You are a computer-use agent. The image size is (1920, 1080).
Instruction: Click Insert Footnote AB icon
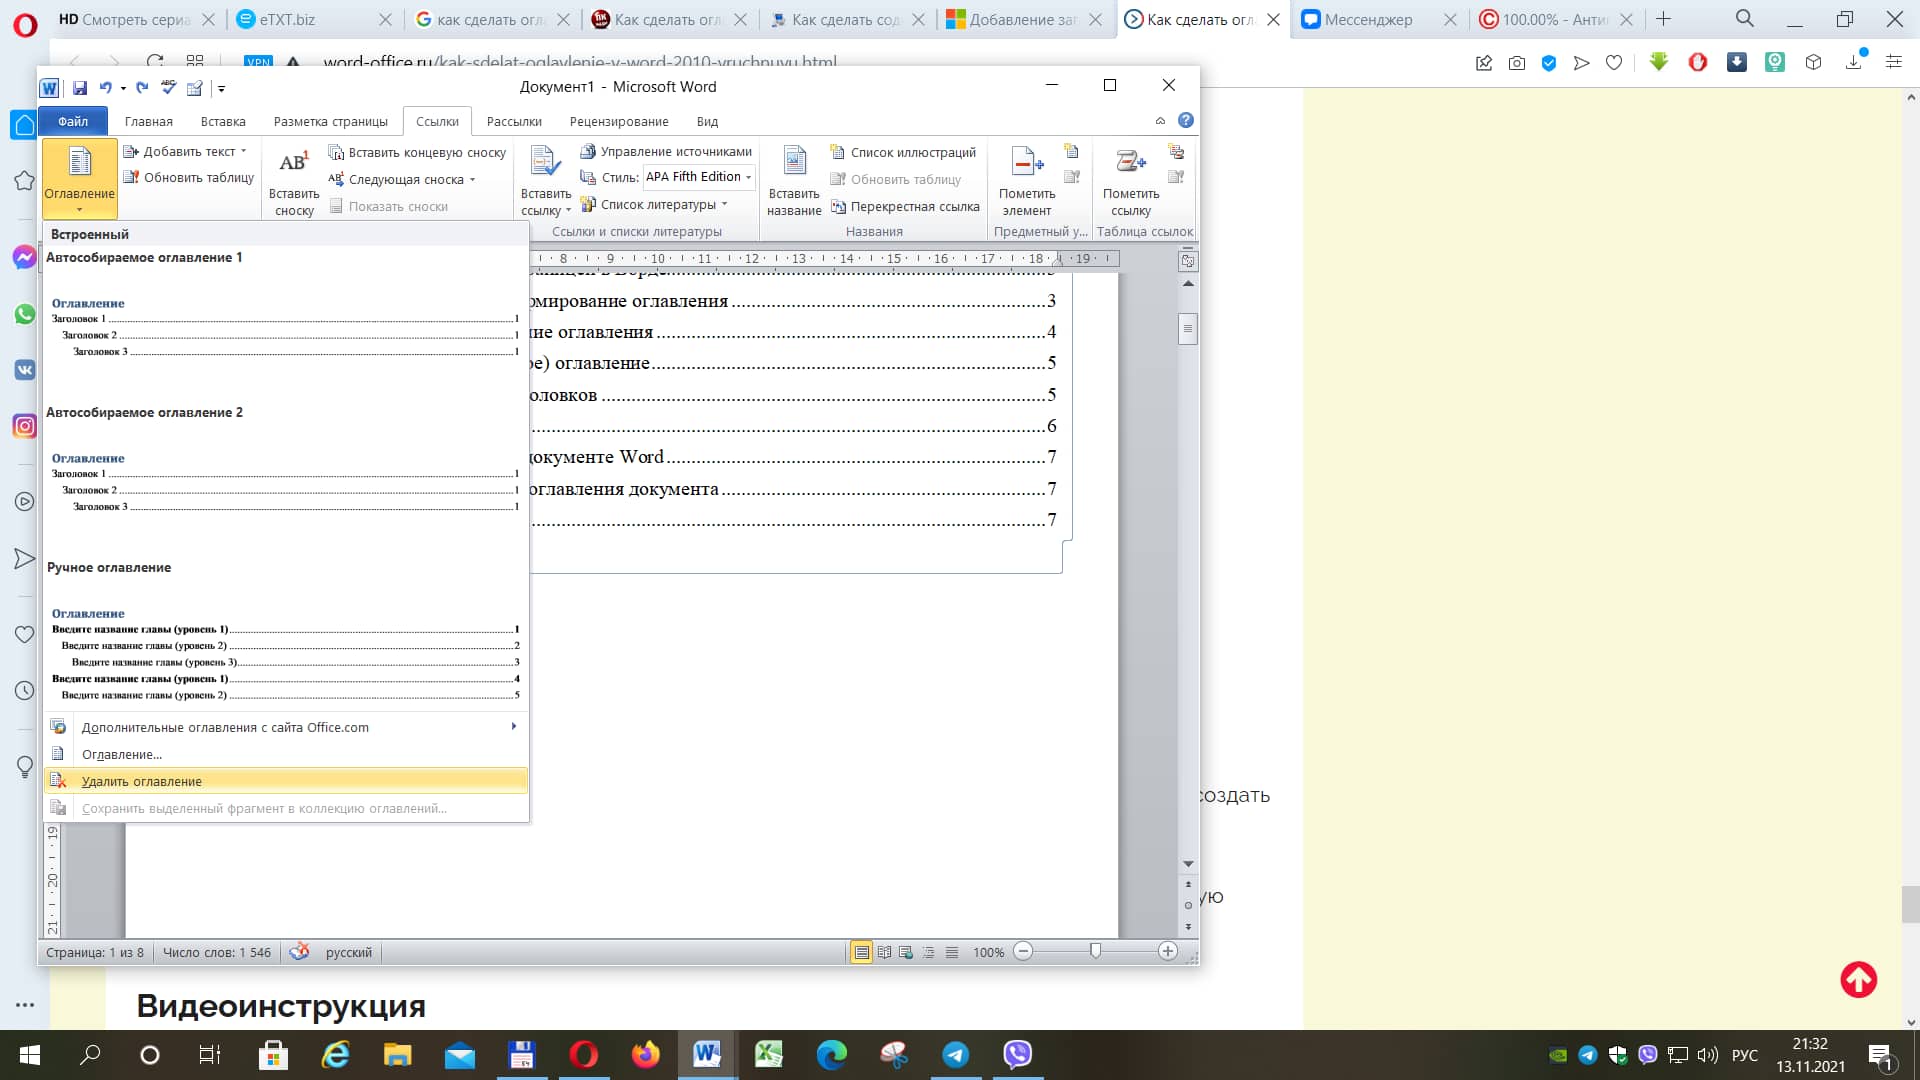[294, 164]
